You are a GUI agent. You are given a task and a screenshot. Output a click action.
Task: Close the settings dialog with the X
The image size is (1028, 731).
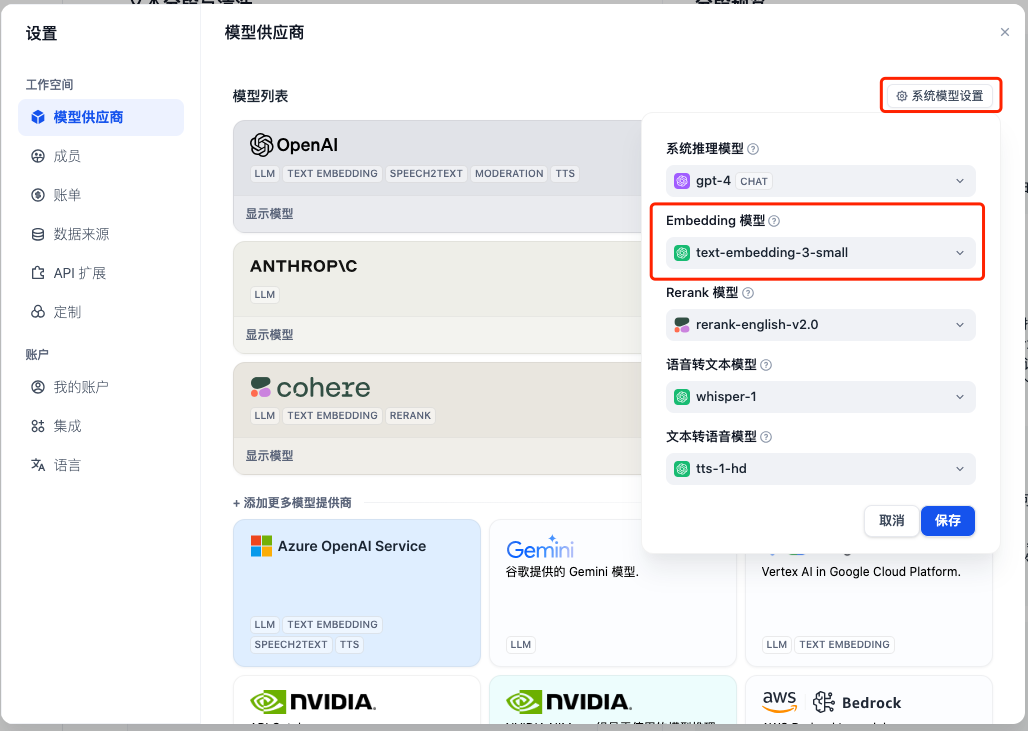[x=1004, y=32]
